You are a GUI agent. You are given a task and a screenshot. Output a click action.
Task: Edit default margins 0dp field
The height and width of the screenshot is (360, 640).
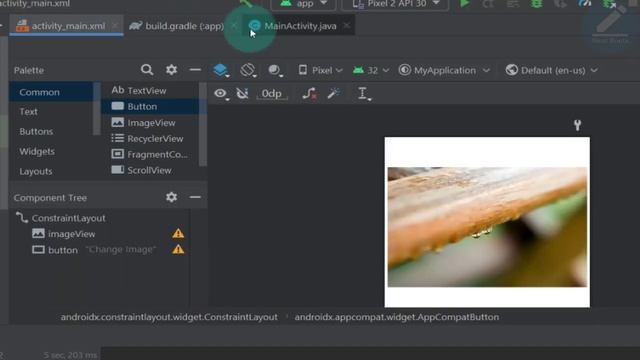(272, 93)
